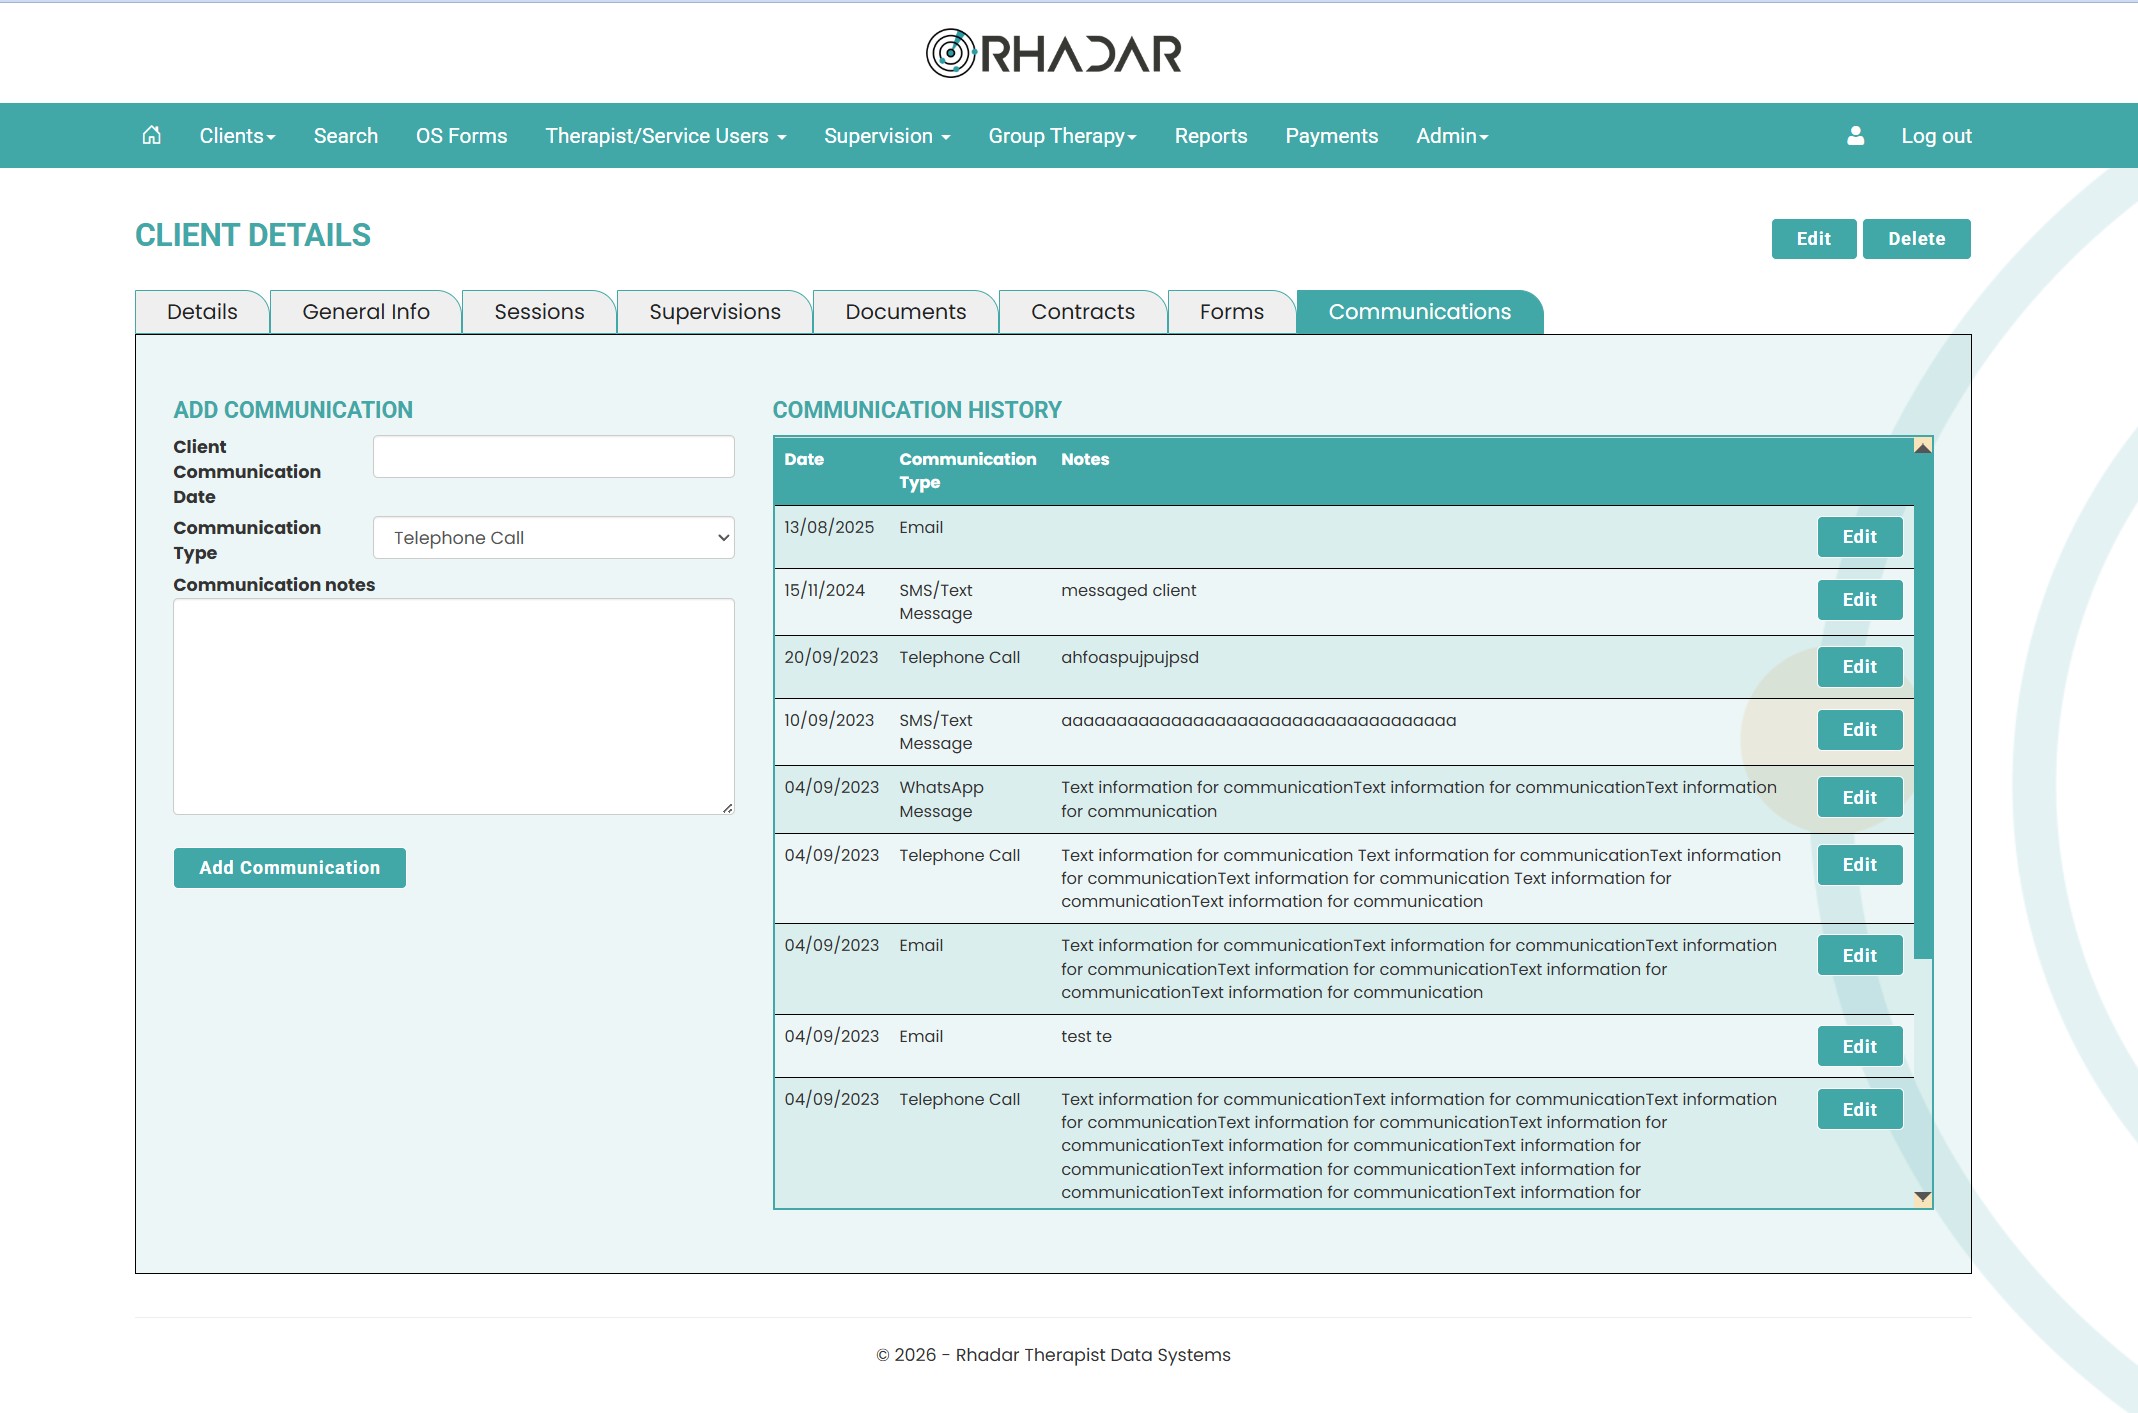Open Reports from navigation bar
2138x1413 pixels.
(1211, 136)
